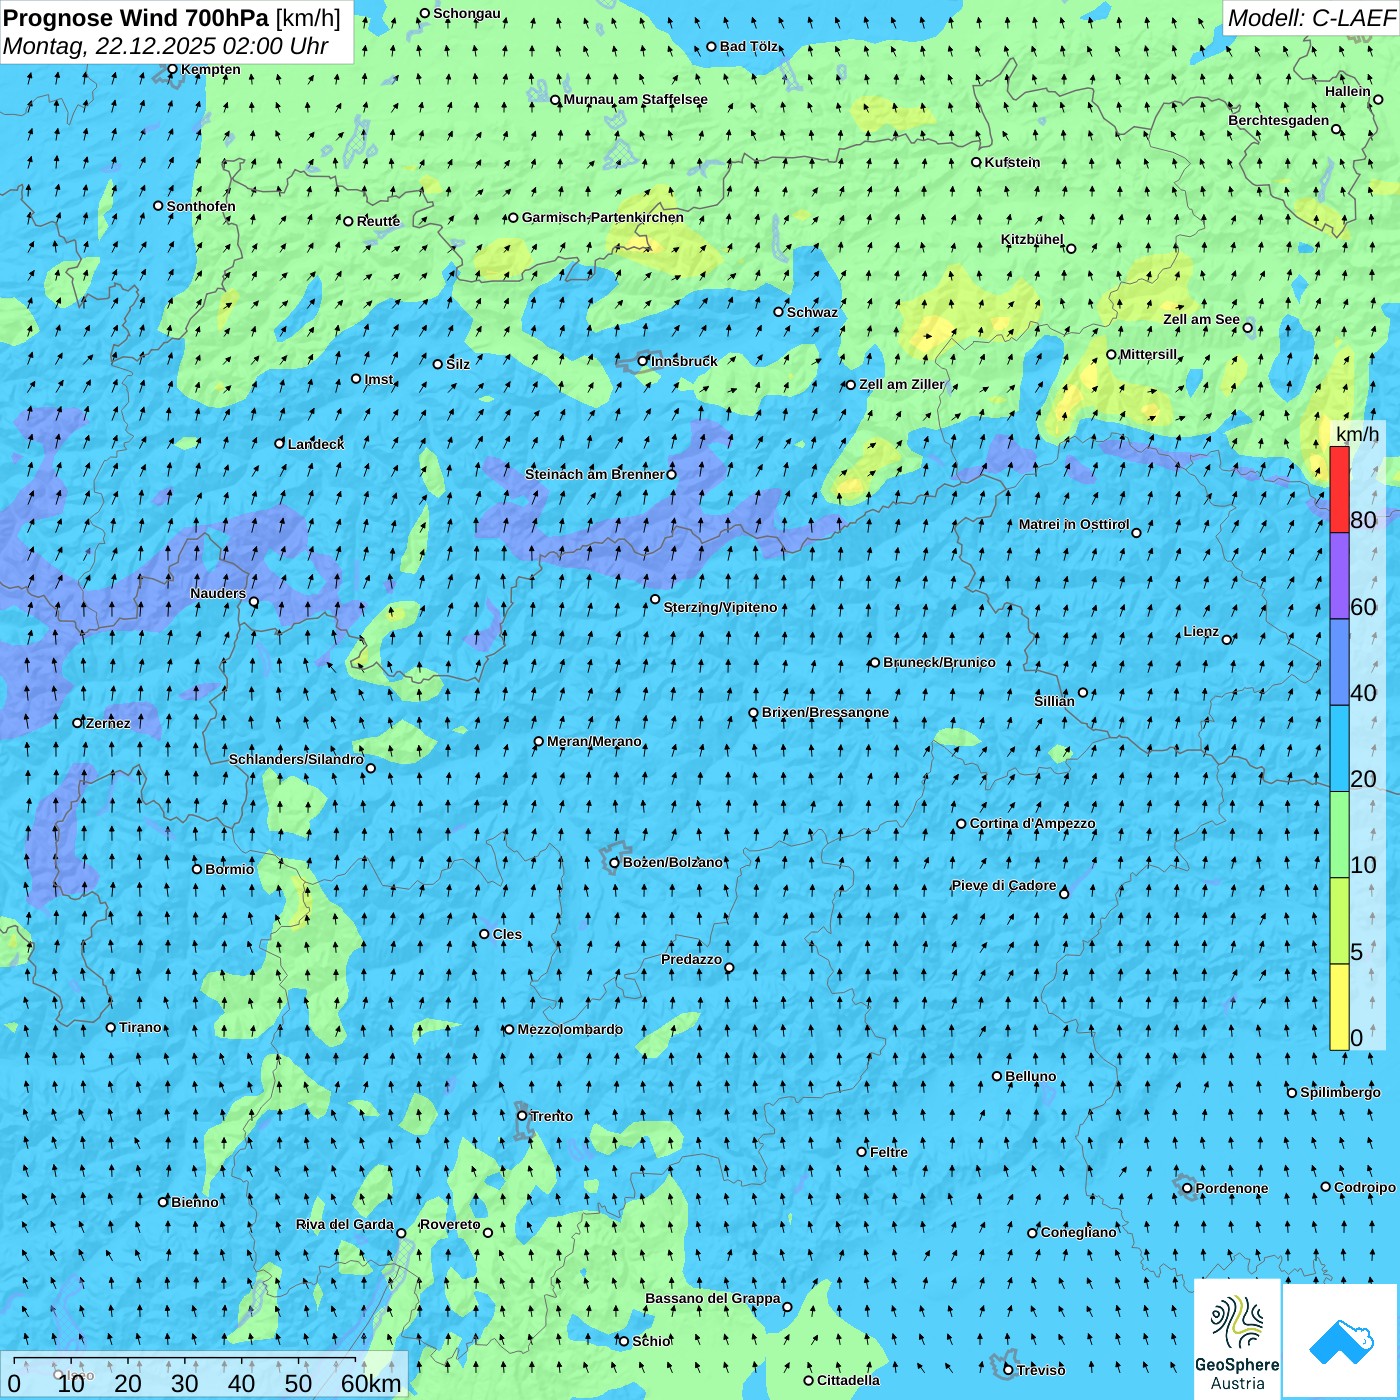This screenshot has width=1400, height=1400.
Task: Click the Matrei in Osttirol label
Action: [x=1074, y=524]
